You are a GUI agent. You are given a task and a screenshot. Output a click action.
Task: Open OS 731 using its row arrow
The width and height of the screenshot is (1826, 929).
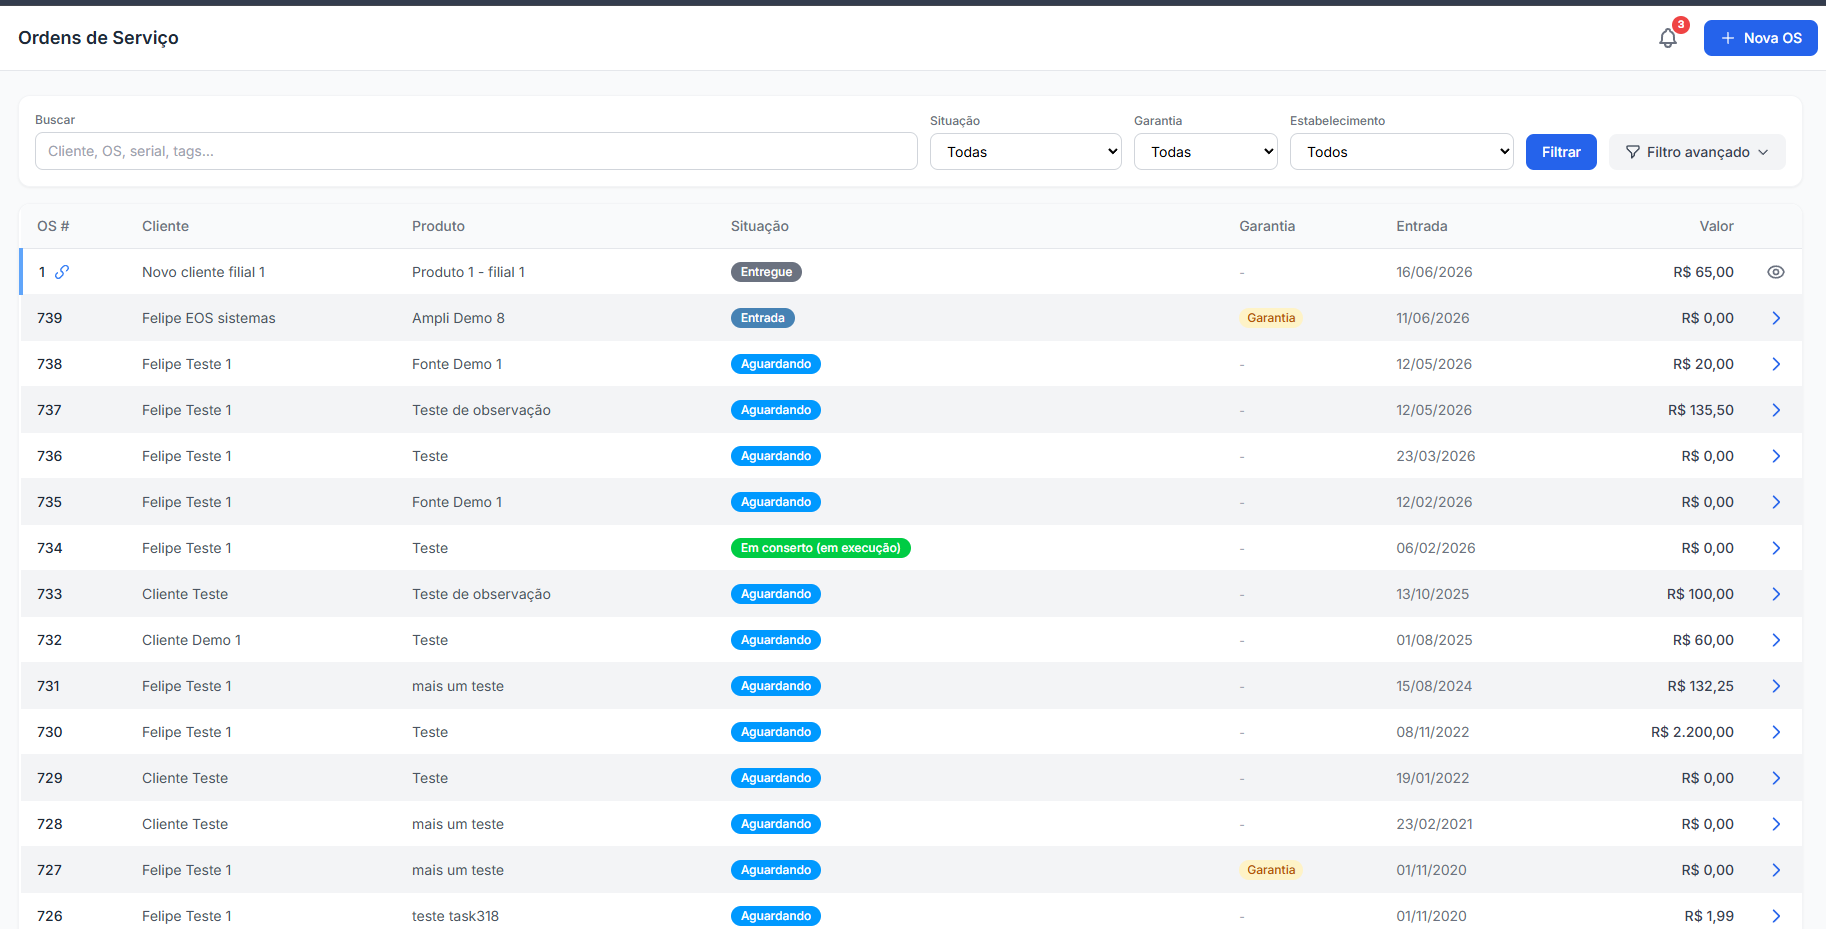coord(1776,686)
